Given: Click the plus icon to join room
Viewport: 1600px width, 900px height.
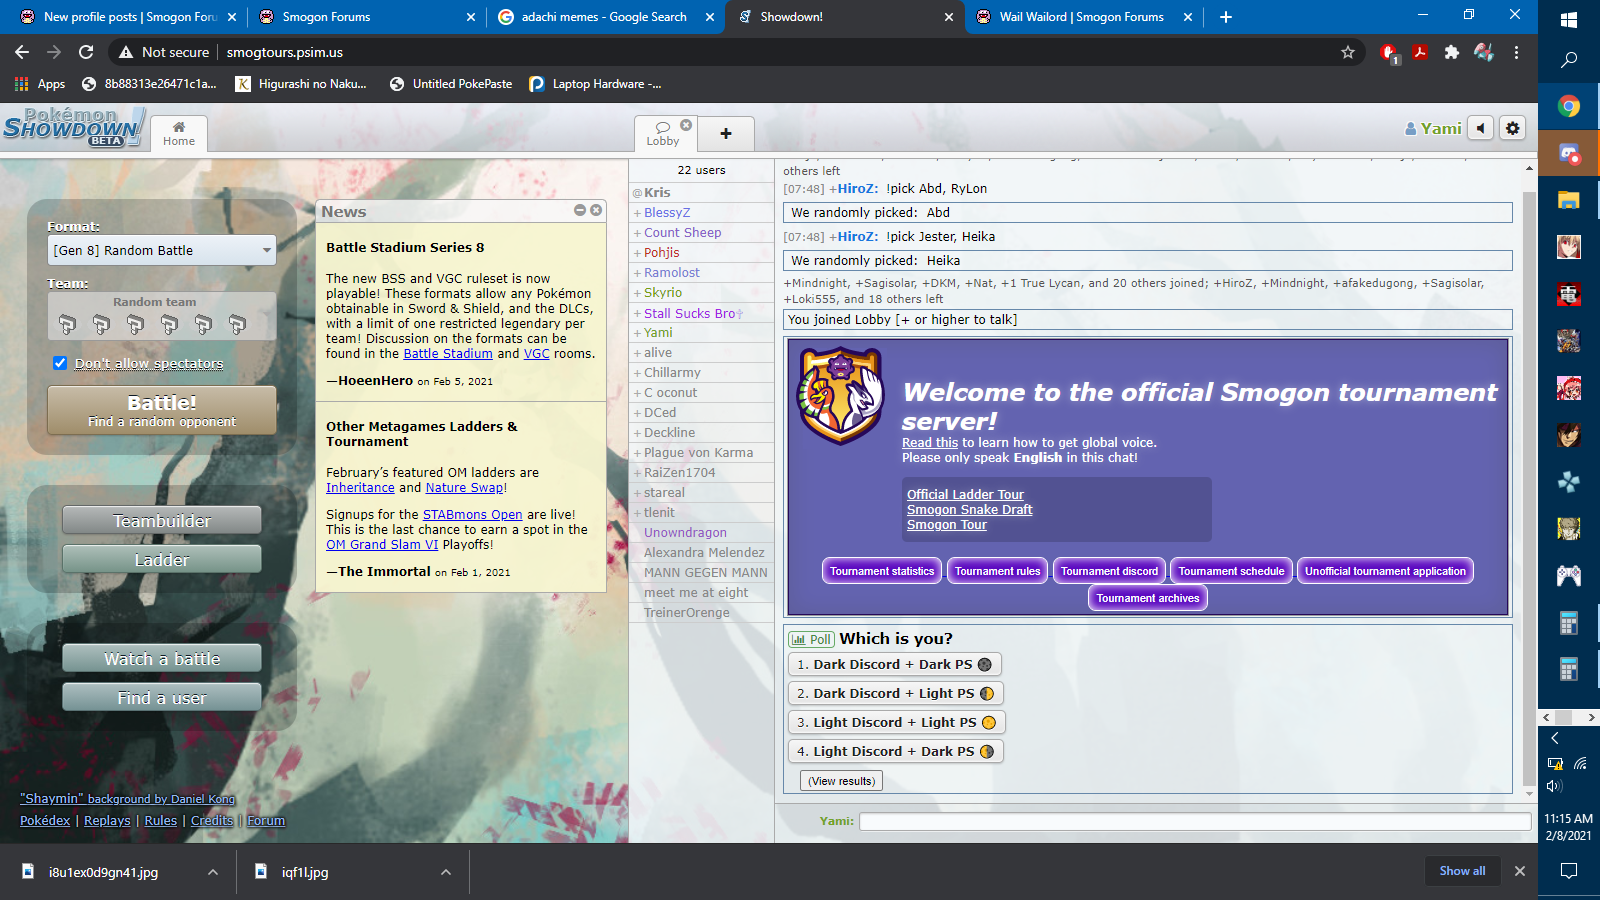Looking at the screenshot, I should [x=726, y=133].
